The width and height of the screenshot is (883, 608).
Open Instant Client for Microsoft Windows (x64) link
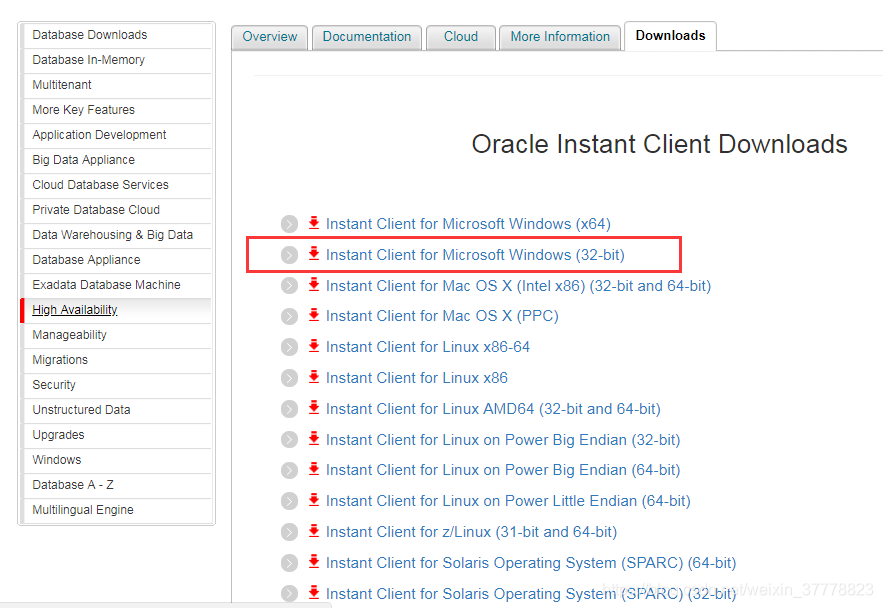pos(468,224)
